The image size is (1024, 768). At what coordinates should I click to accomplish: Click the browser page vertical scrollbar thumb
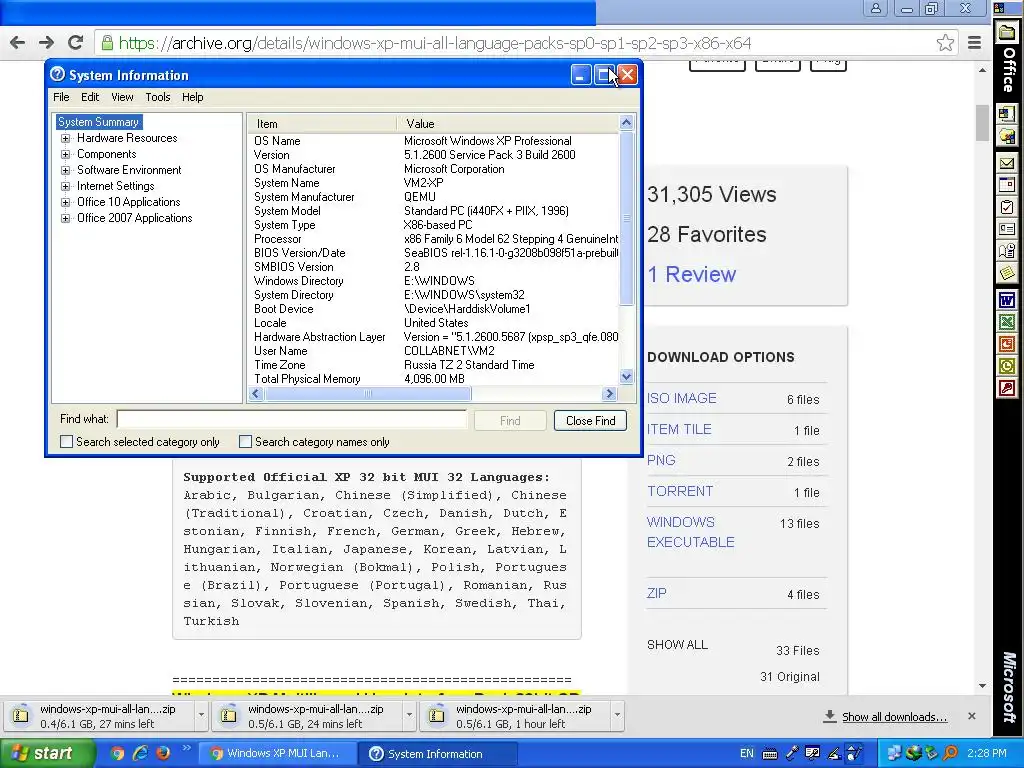[x=983, y=122]
